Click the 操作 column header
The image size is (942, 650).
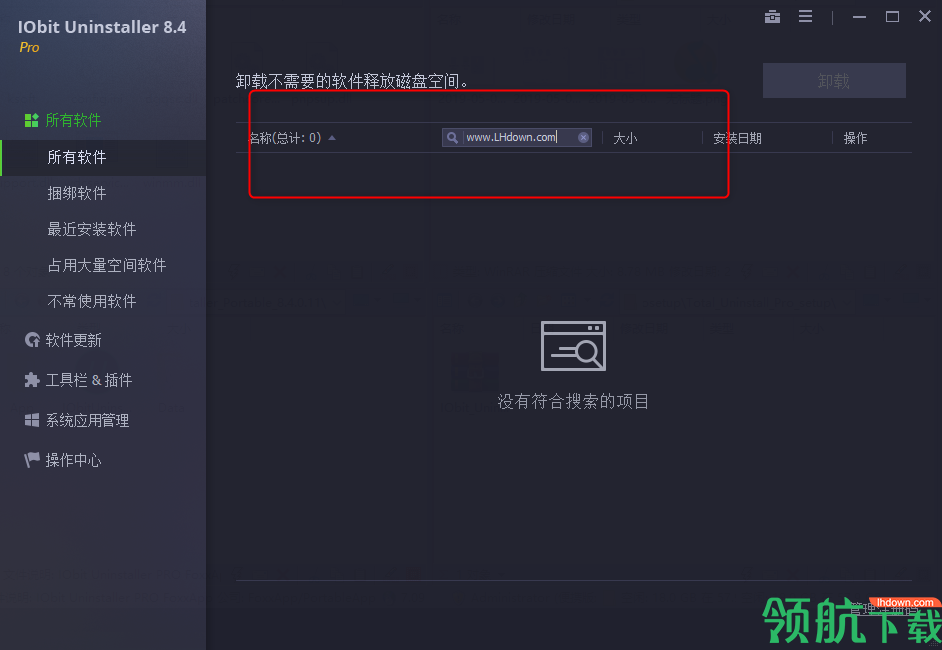(855, 139)
